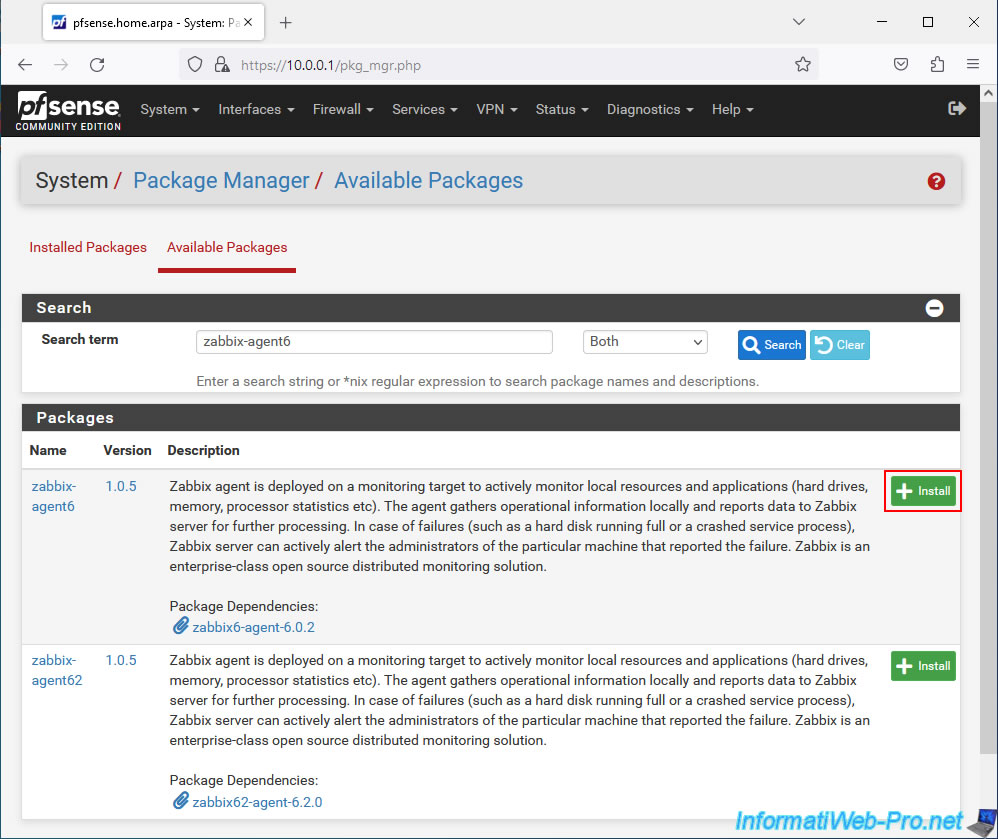Click the Search term label
998x839 pixels.
(x=80, y=340)
